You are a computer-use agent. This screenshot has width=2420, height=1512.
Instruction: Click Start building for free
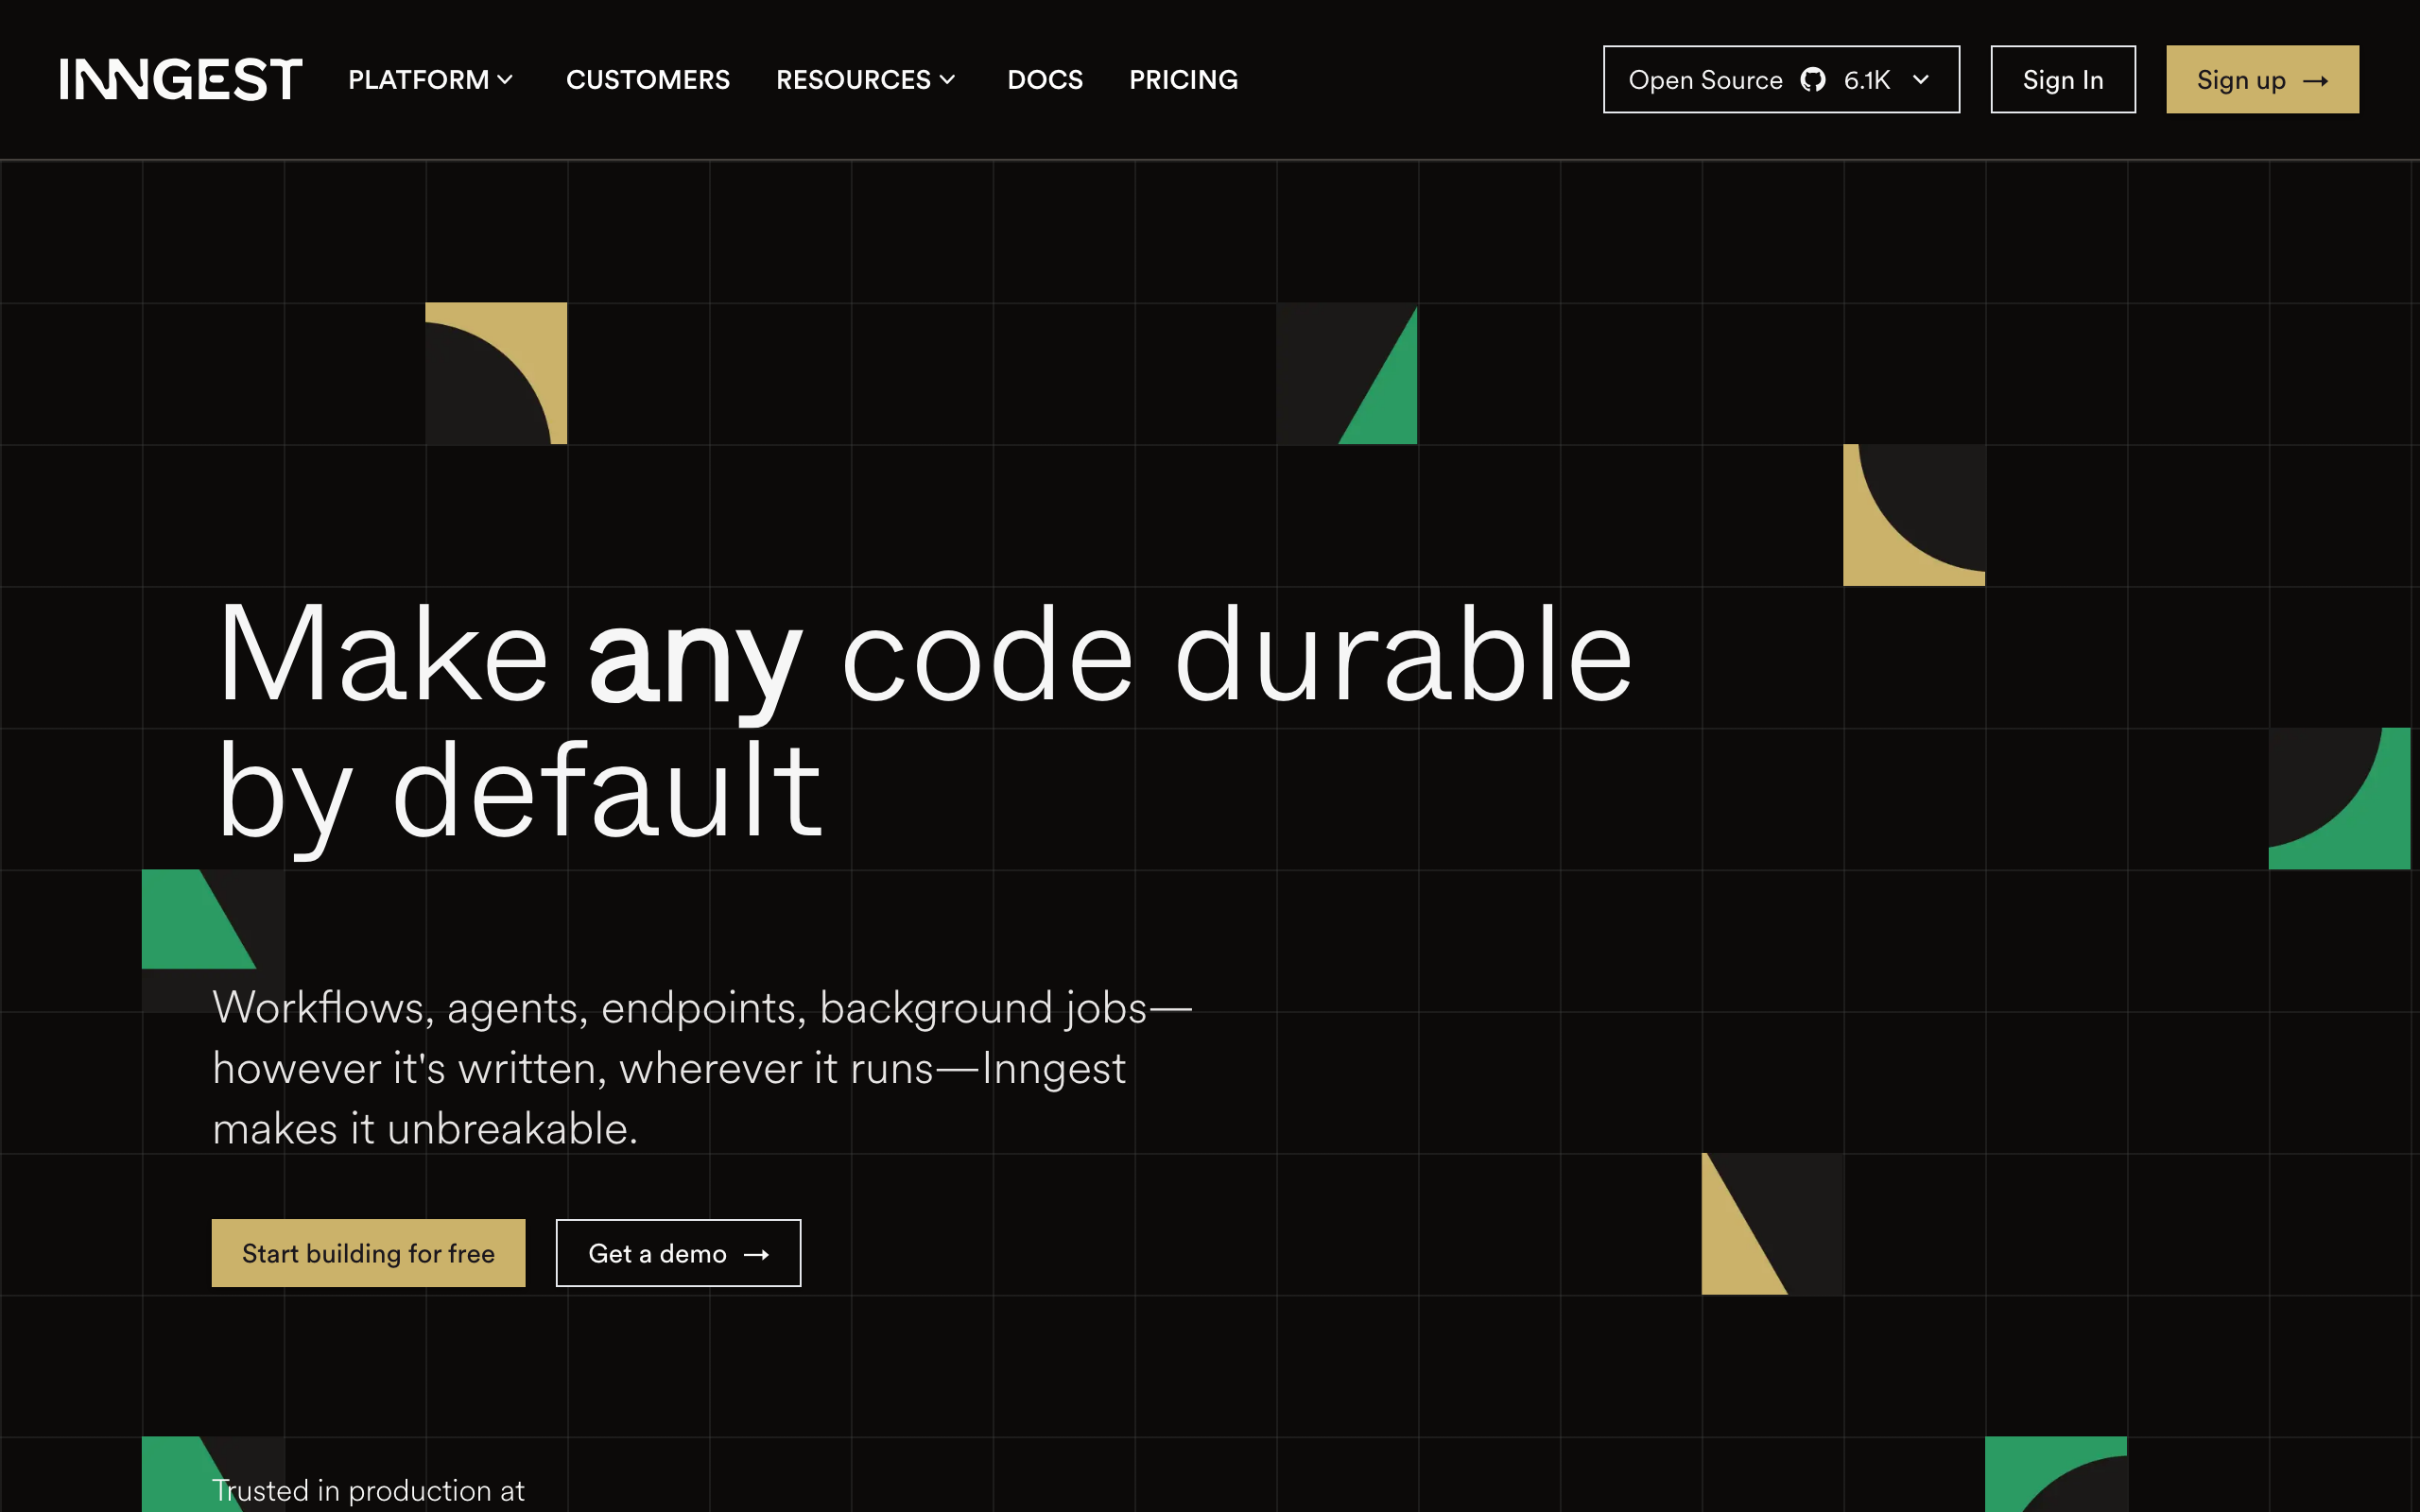tap(368, 1253)
